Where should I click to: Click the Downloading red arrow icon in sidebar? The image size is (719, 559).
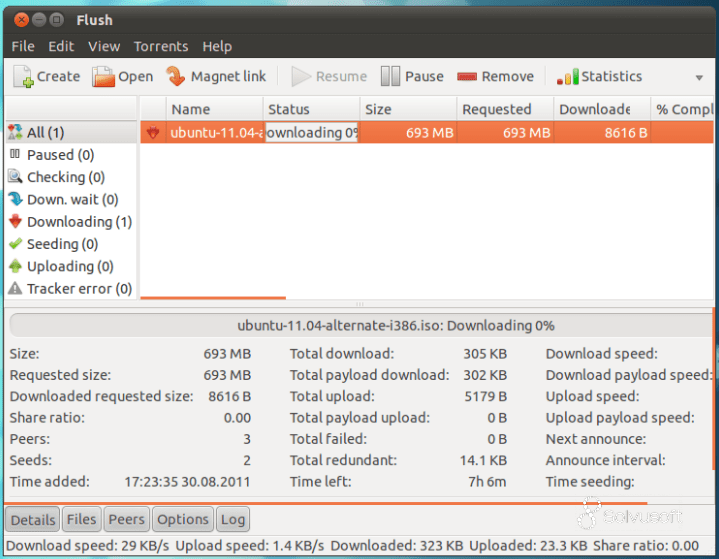[x=15, y=221]
